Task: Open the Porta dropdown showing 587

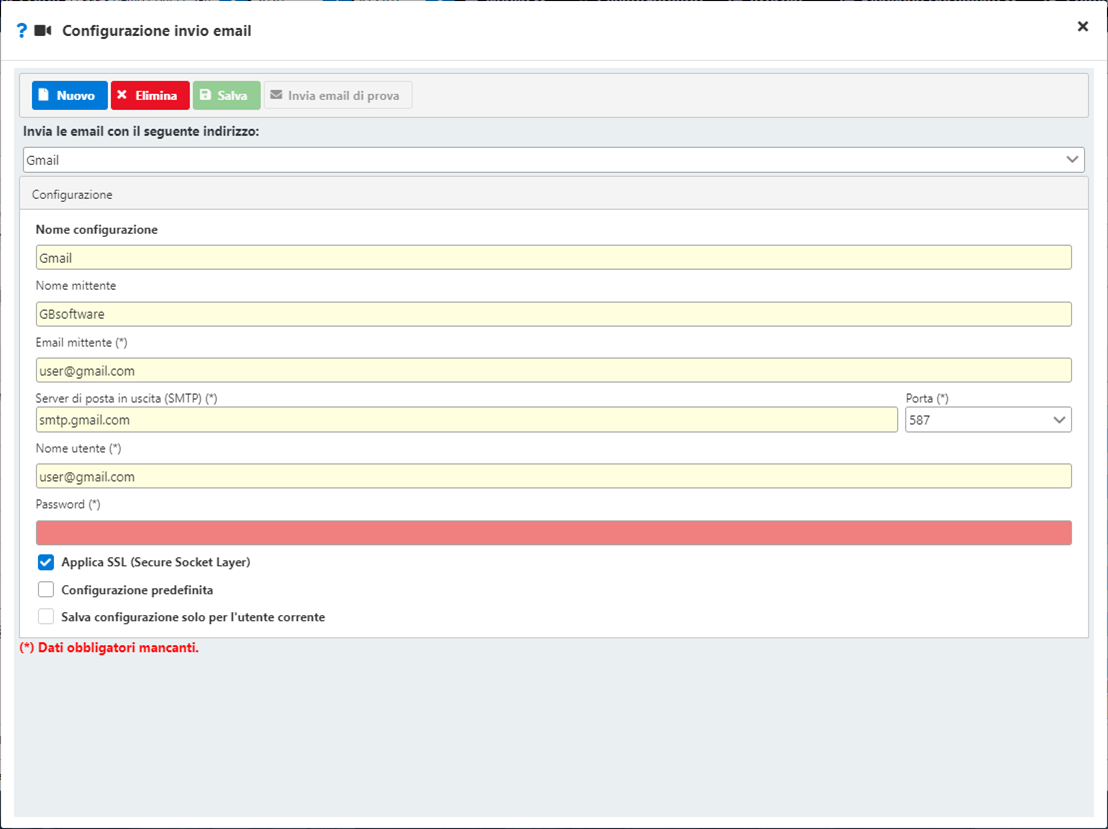Action: point(988,420)
